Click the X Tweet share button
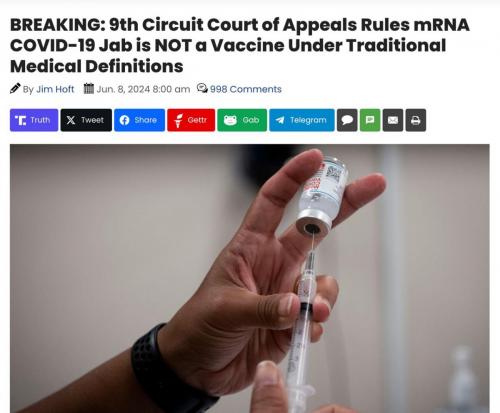500x413 pixels. [x=86, y=120]
